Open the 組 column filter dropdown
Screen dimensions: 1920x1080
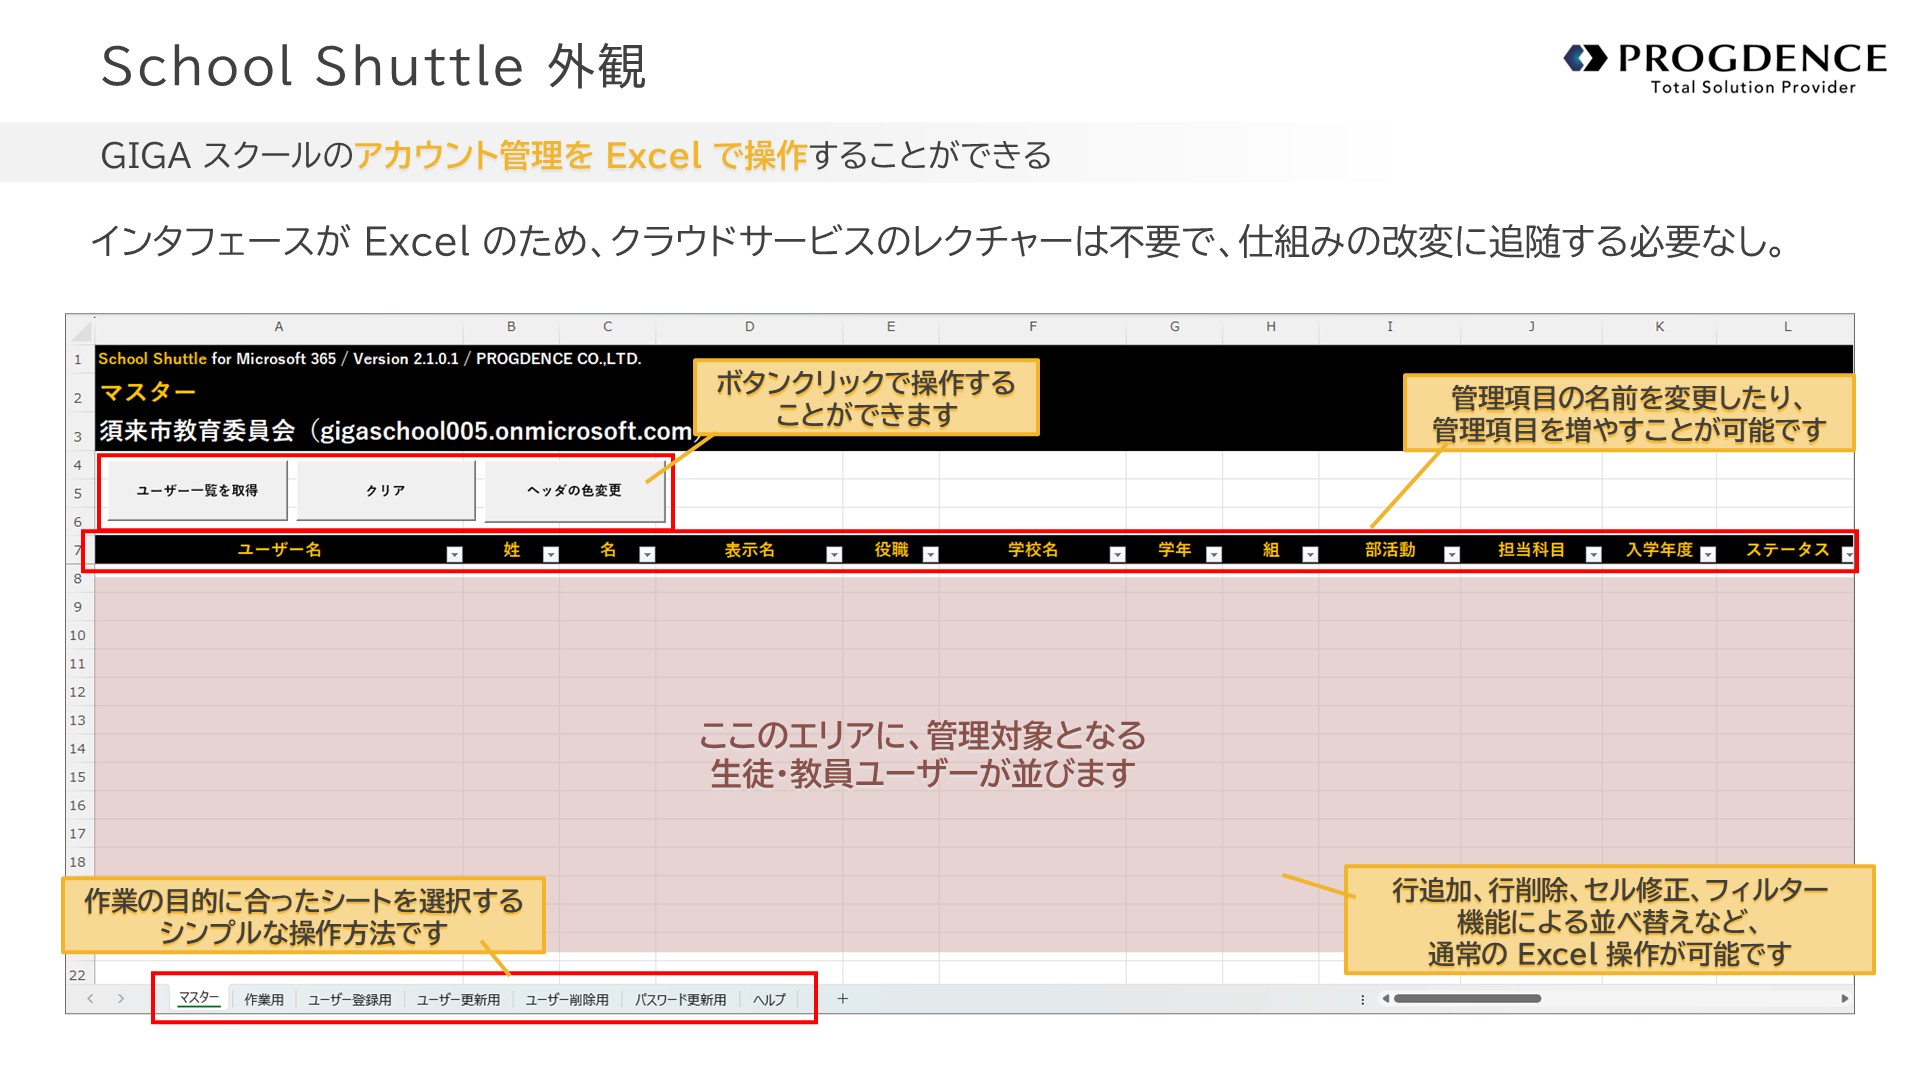[x=1310, y=554]
